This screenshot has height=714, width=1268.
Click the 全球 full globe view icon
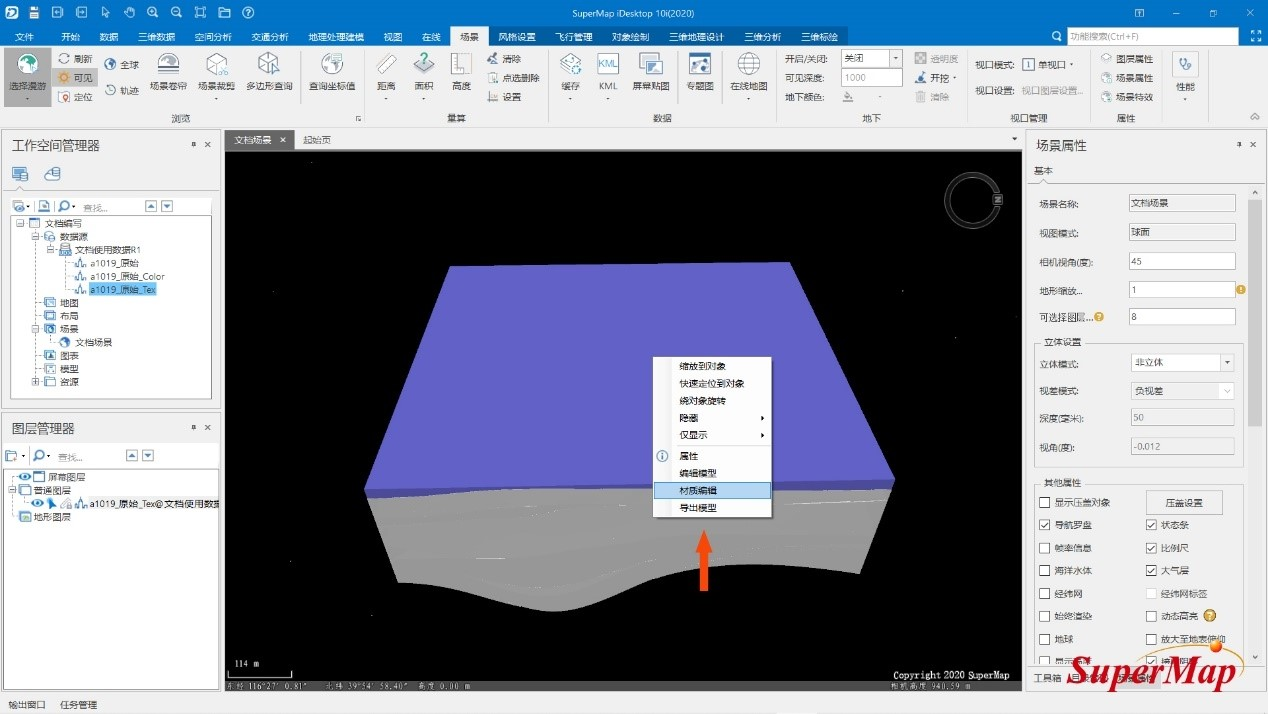pyautogui.click(x=122, y=64)
